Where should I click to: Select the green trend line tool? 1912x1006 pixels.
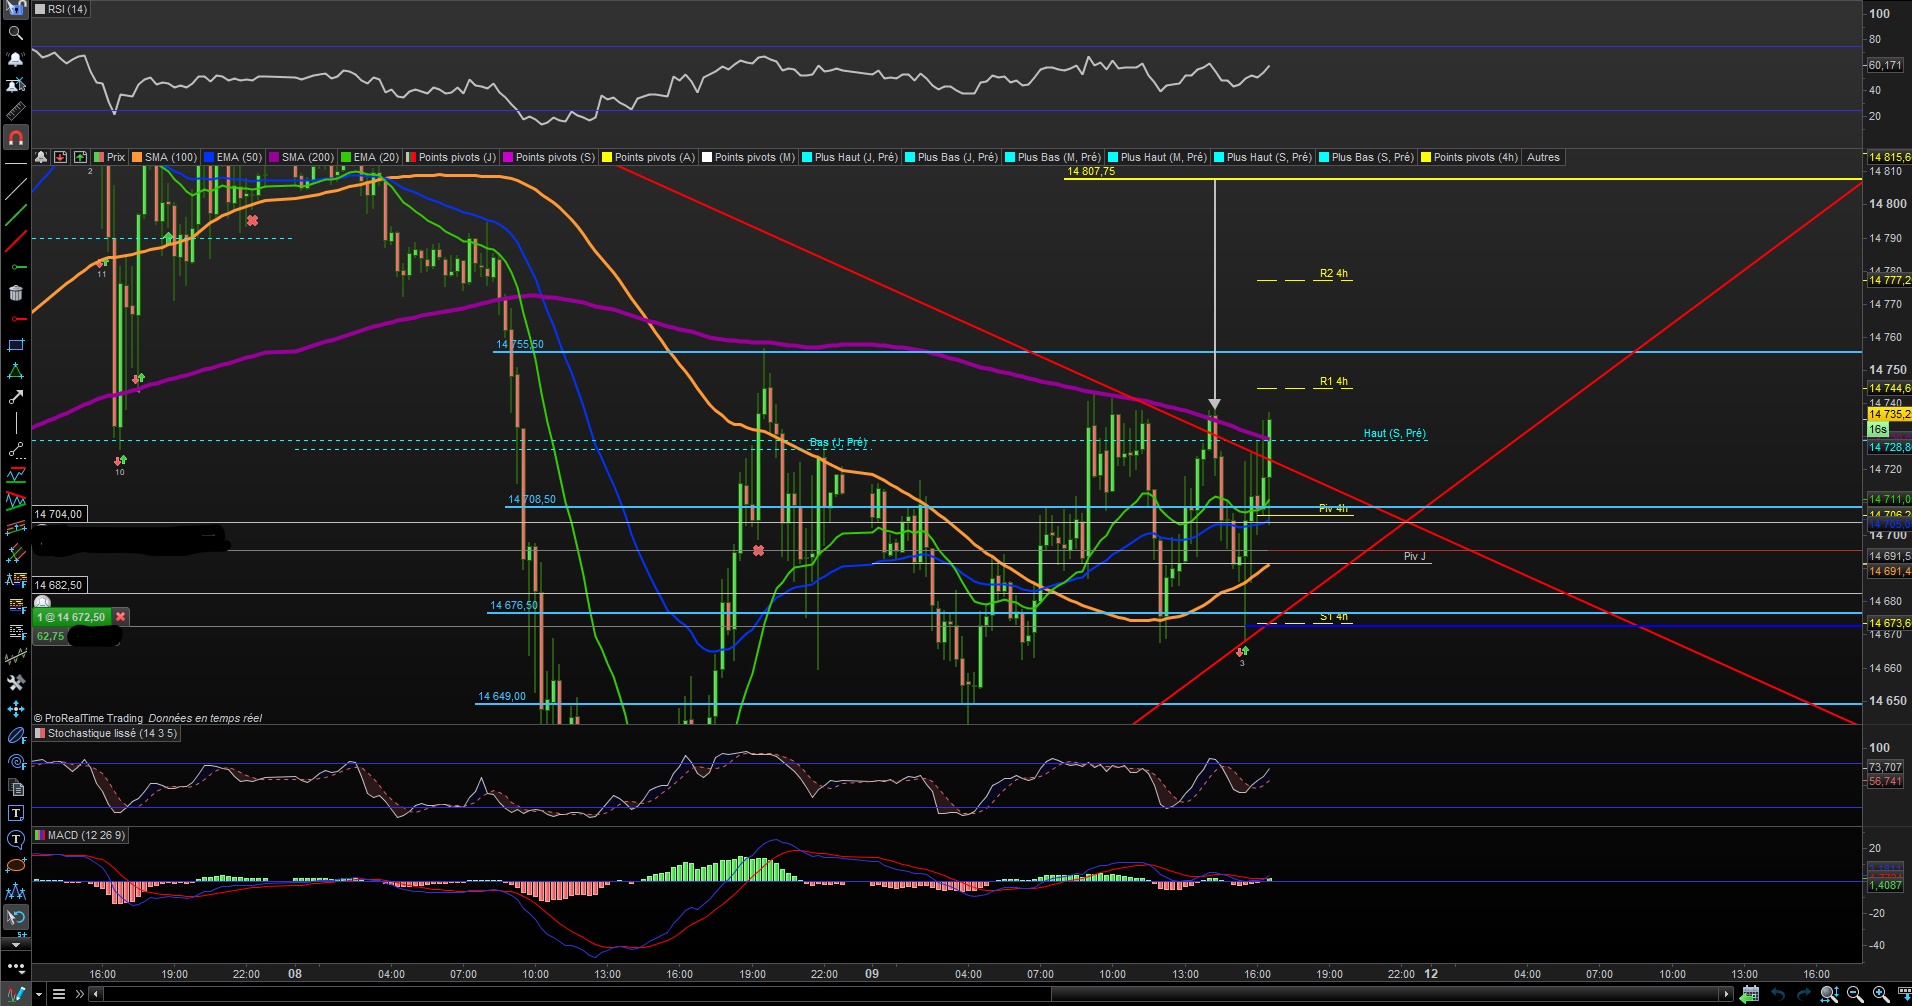click(x=15, y=215)
